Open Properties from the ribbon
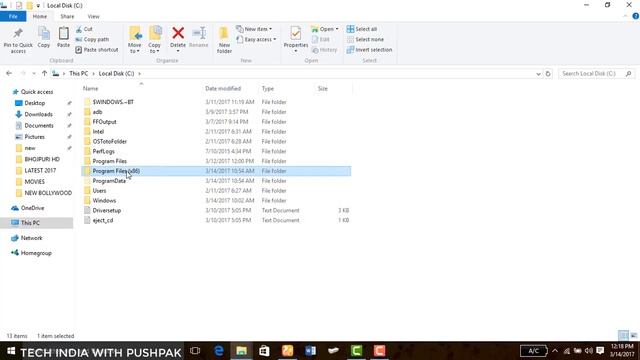The image size is (640, 360). coord(296,39)
